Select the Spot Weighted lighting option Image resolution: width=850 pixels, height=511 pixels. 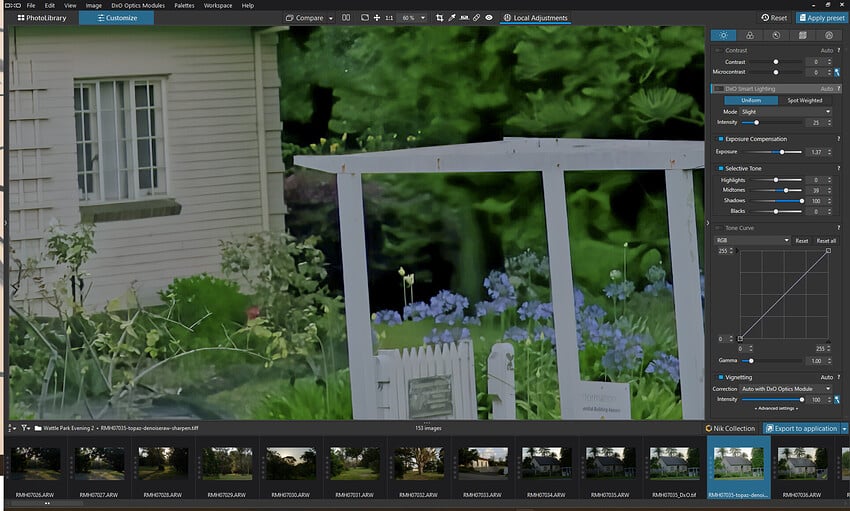(x=804, y=100)
